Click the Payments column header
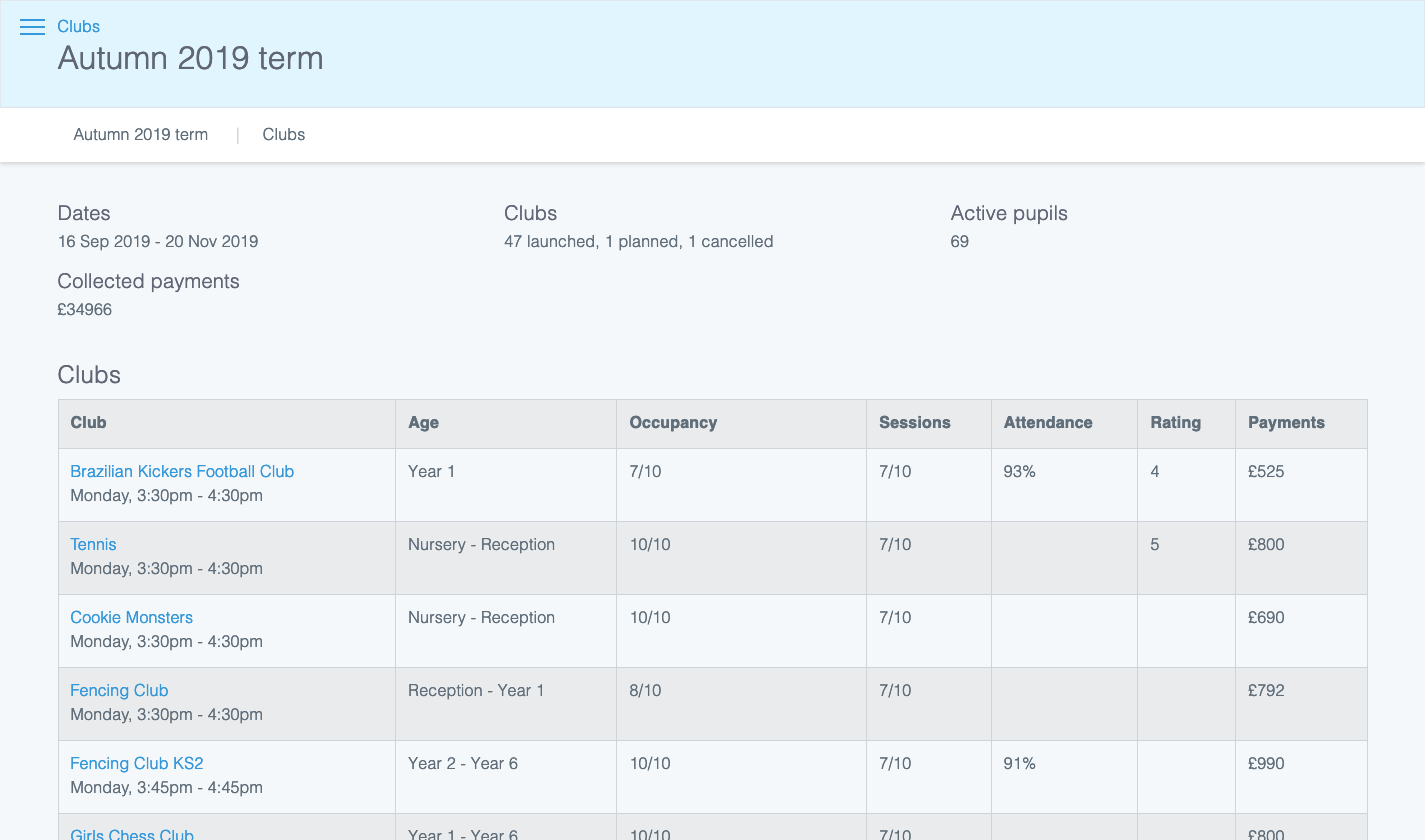This screenshot has height=840, width=1425. coord(1286,423)
